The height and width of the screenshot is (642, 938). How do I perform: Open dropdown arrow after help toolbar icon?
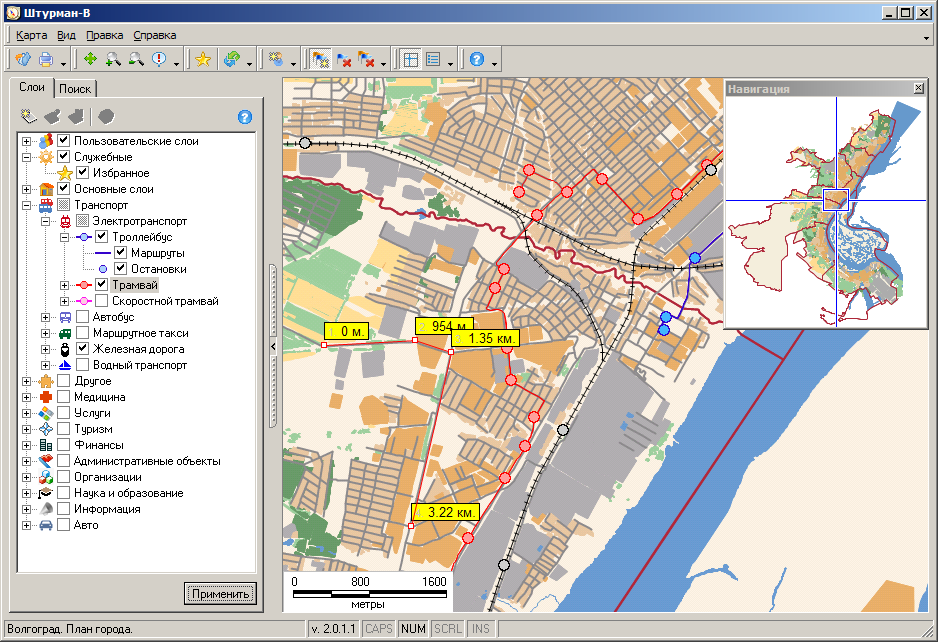494,63
